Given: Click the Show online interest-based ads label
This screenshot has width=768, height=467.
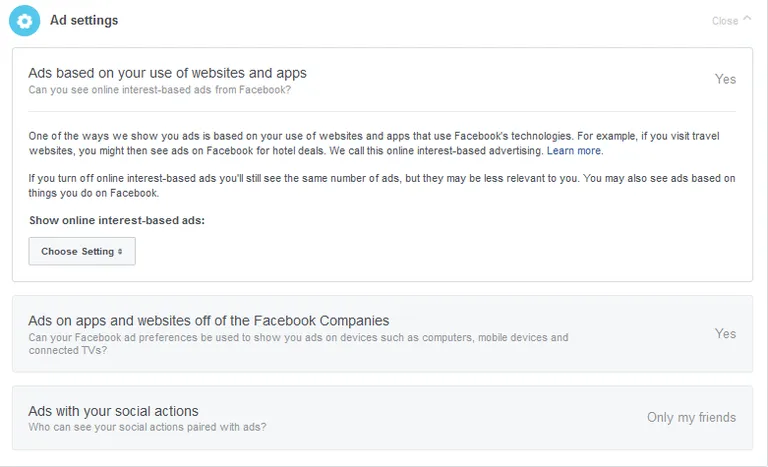Looking at the screenshot, I should (117, 221).
